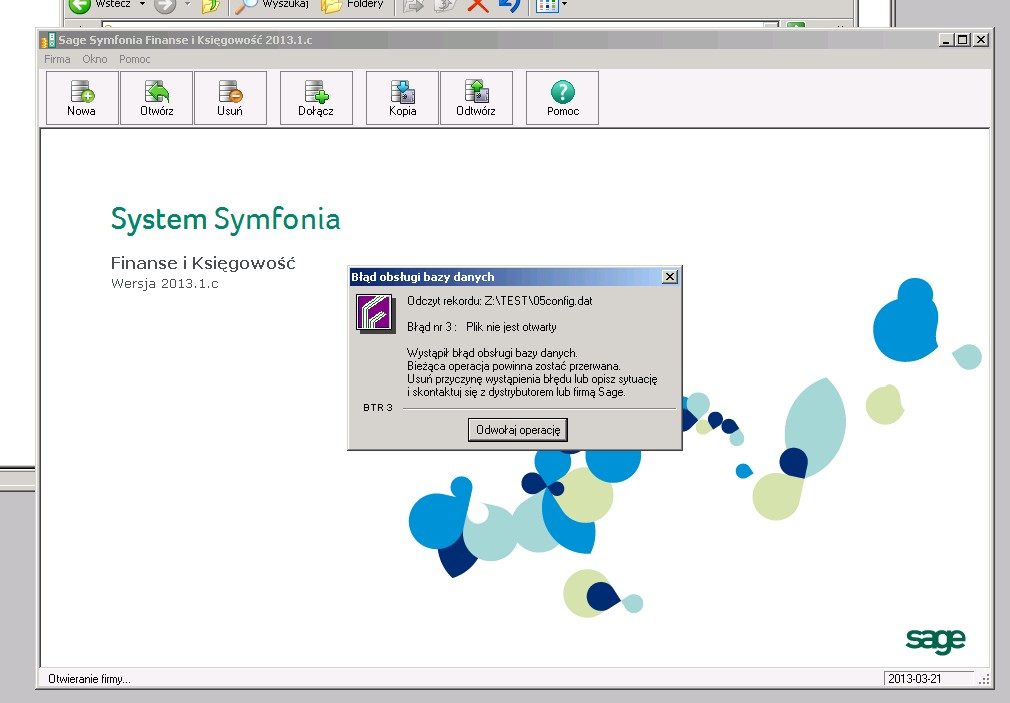
Task: Click the Wstecz back button in Explorer window
Action: tap(100, 5)
